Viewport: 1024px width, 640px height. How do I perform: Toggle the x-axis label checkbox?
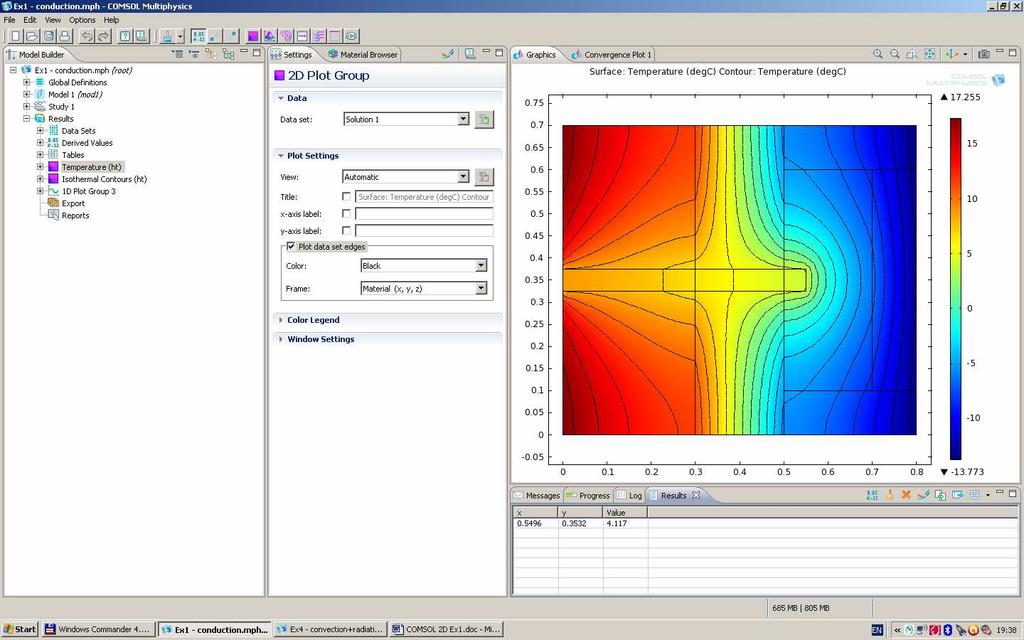click(346, 214)
